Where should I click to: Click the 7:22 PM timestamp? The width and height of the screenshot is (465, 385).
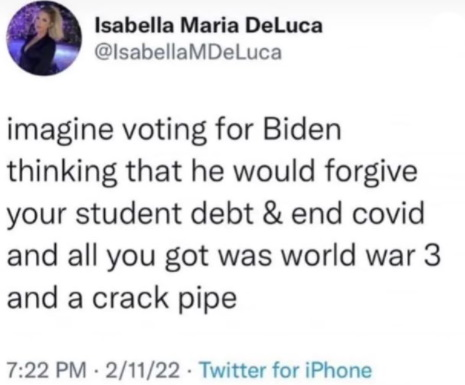tap(47, 370)
